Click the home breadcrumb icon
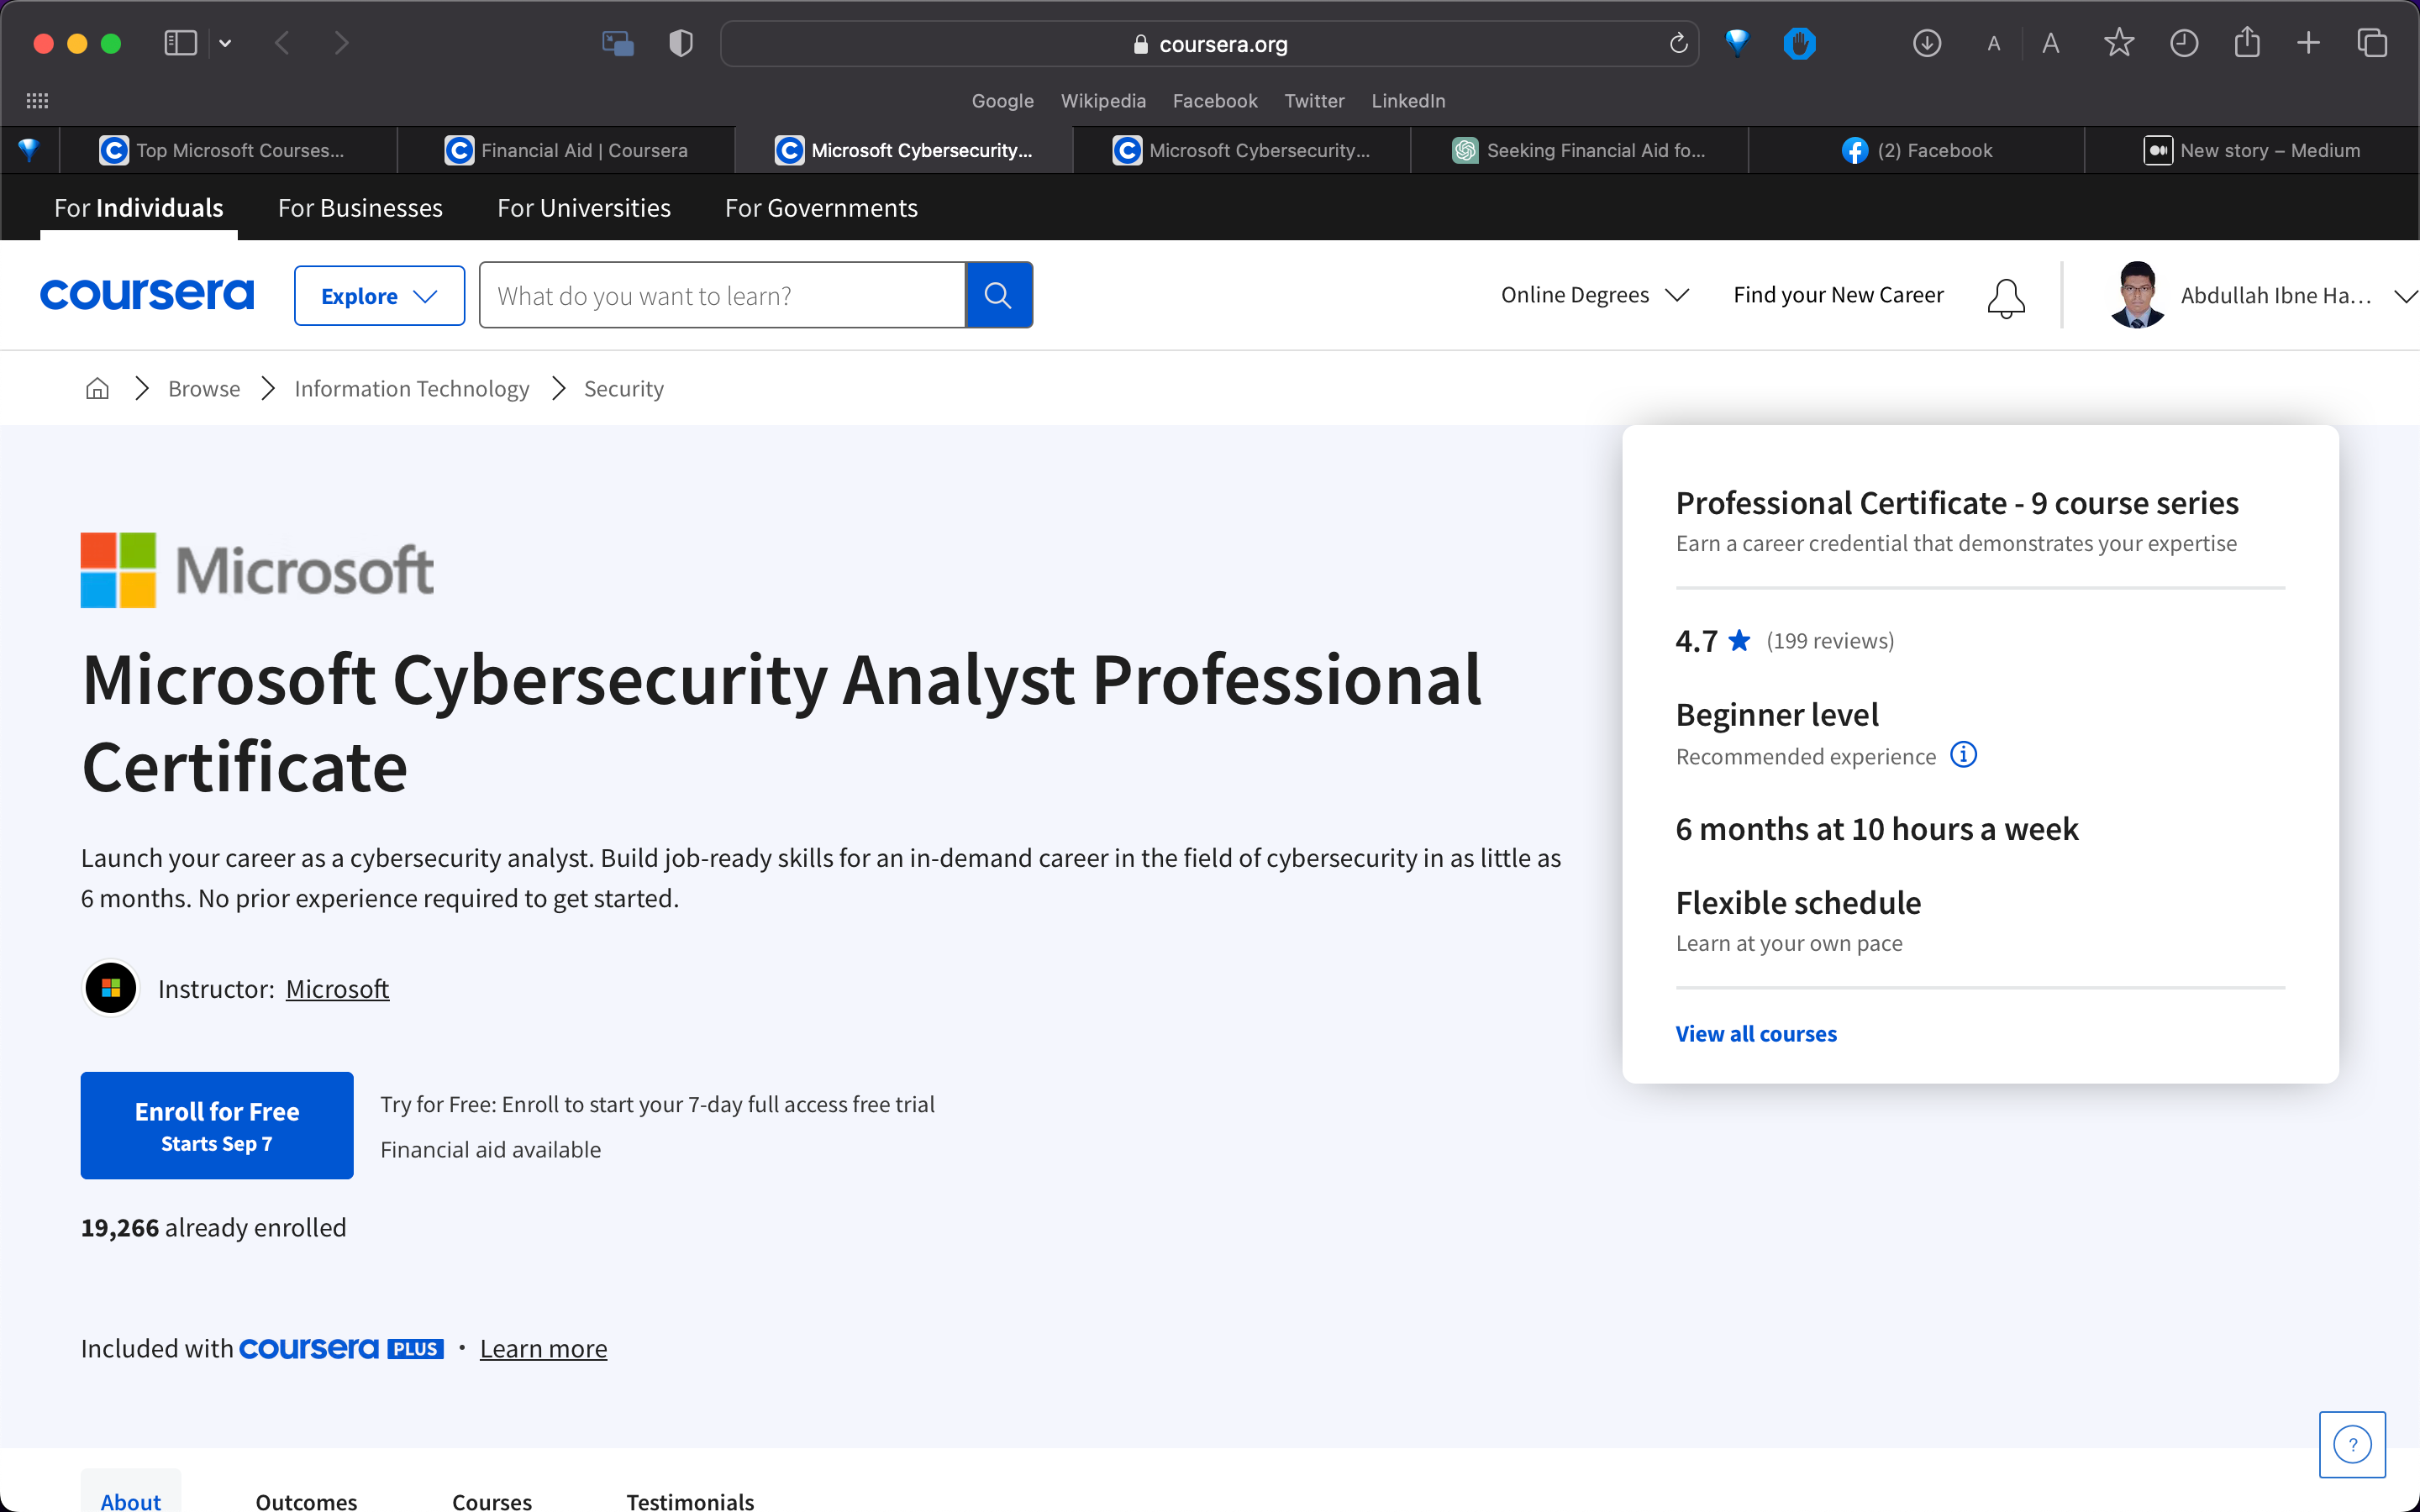The height and width of the screenshot is (1512, 2420). (97, 388)
